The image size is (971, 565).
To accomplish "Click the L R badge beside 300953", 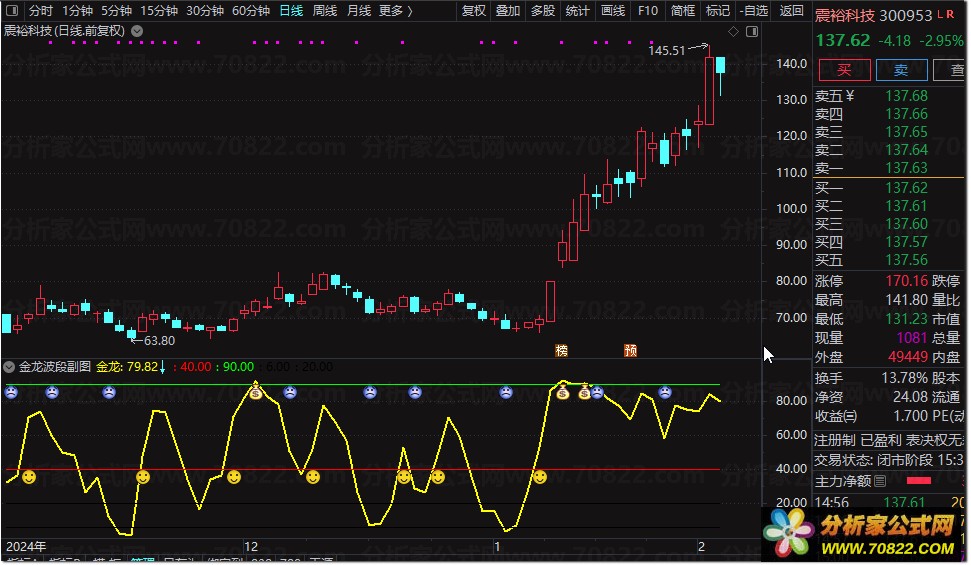I will click(x=946, y=14).
